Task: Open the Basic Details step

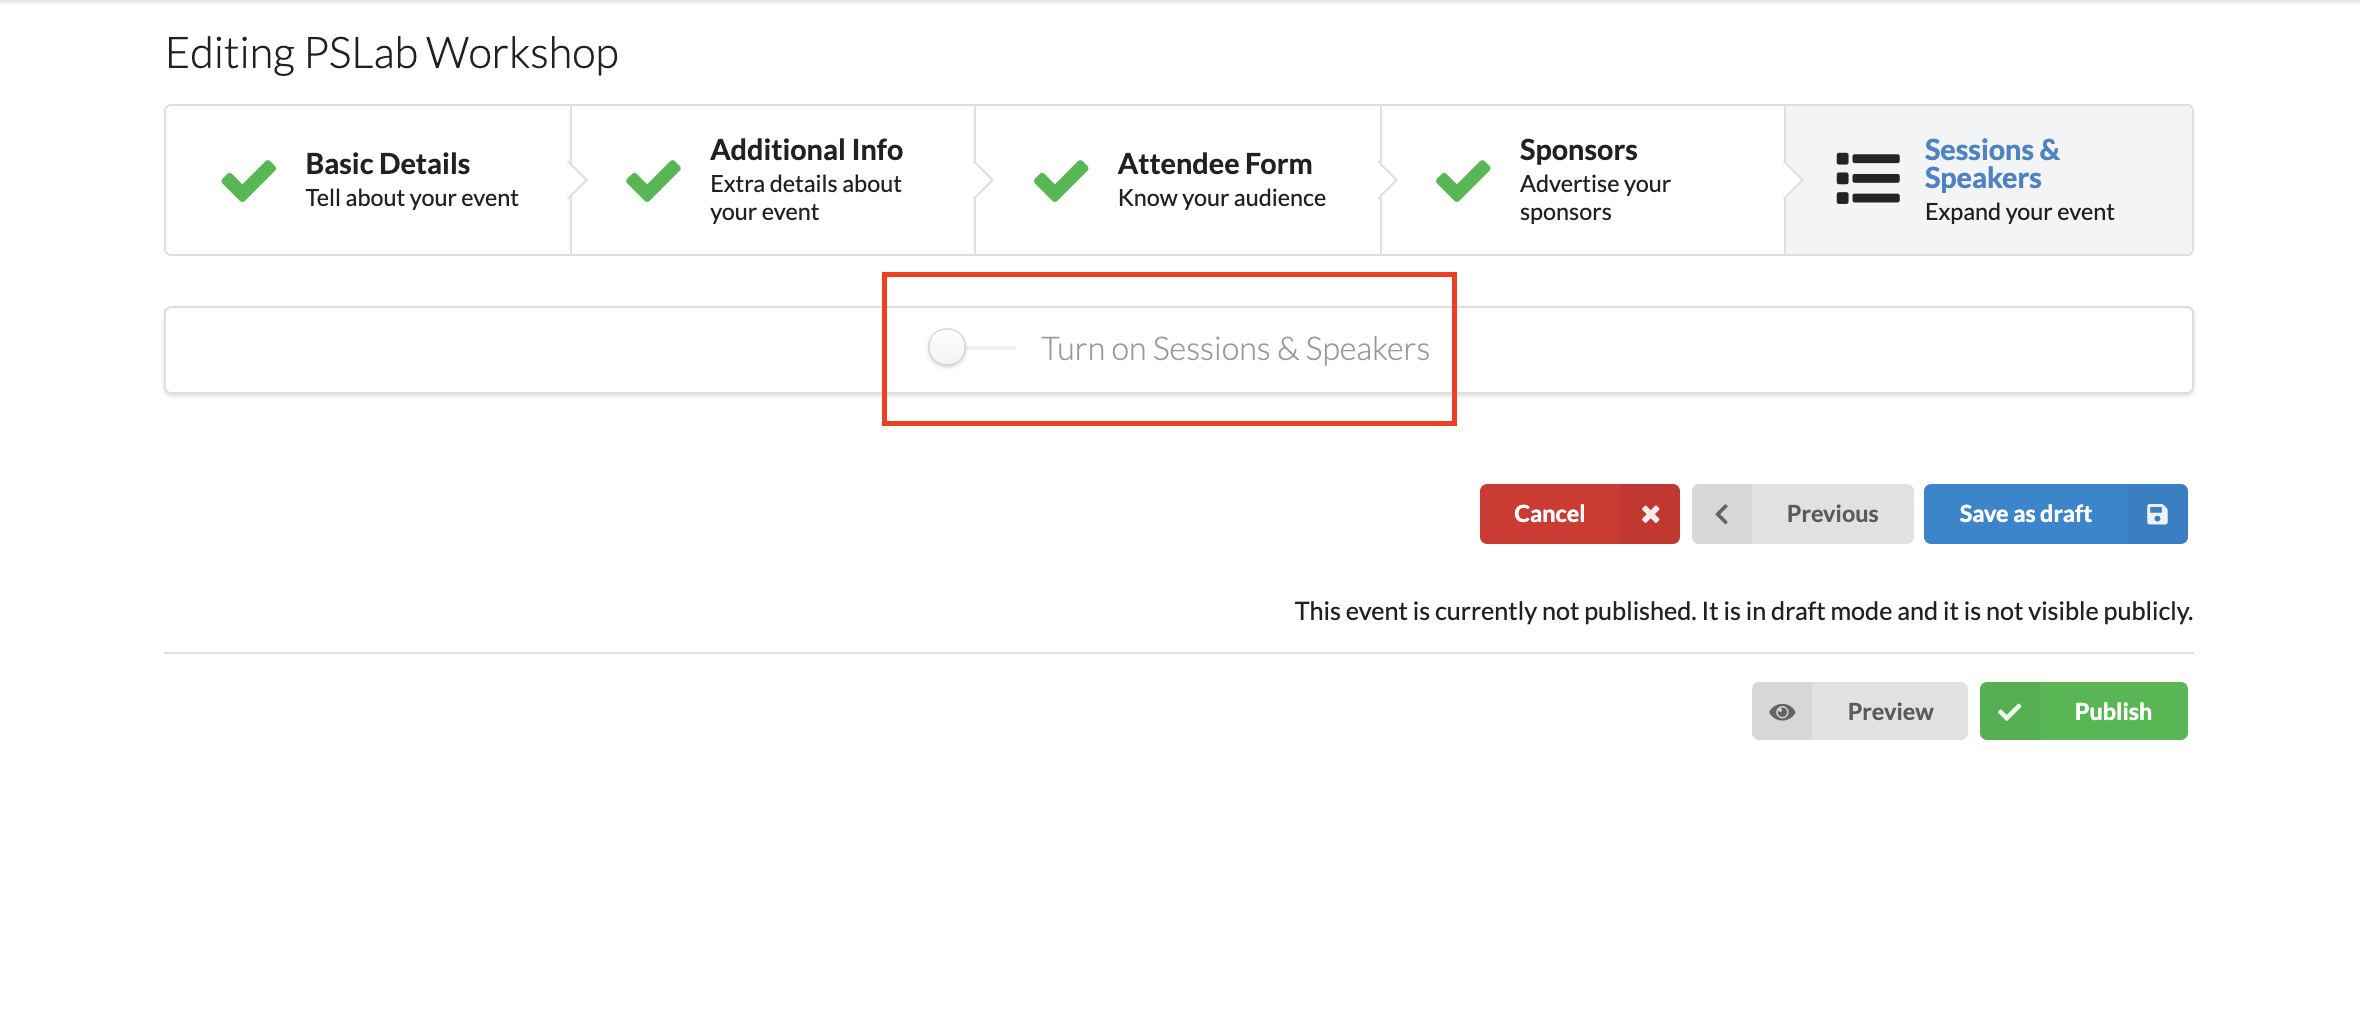Action: pos(368,180)
